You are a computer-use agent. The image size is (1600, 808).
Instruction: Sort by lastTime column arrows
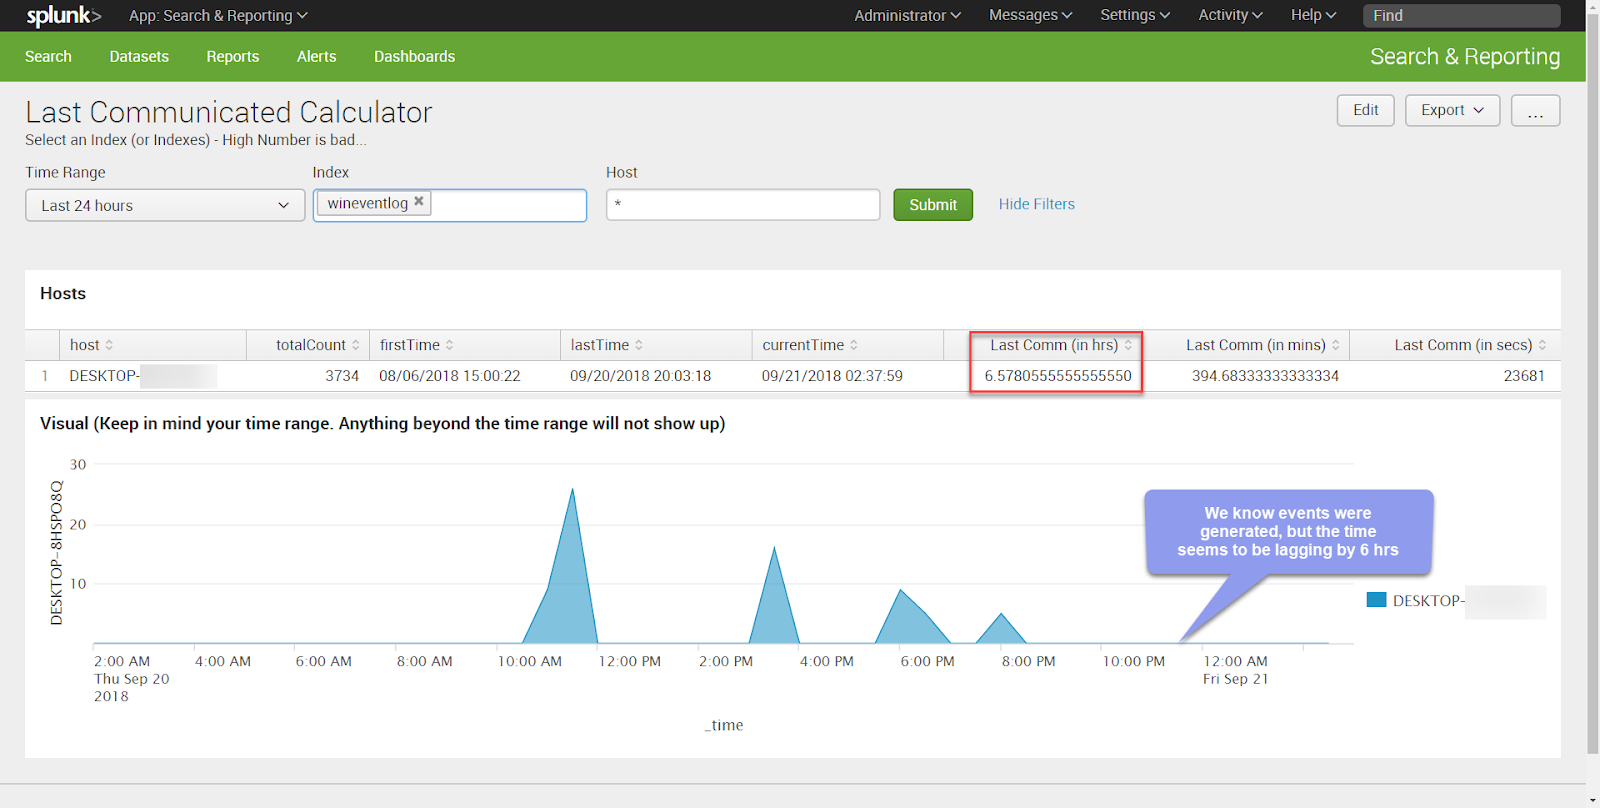click(639, 345)
